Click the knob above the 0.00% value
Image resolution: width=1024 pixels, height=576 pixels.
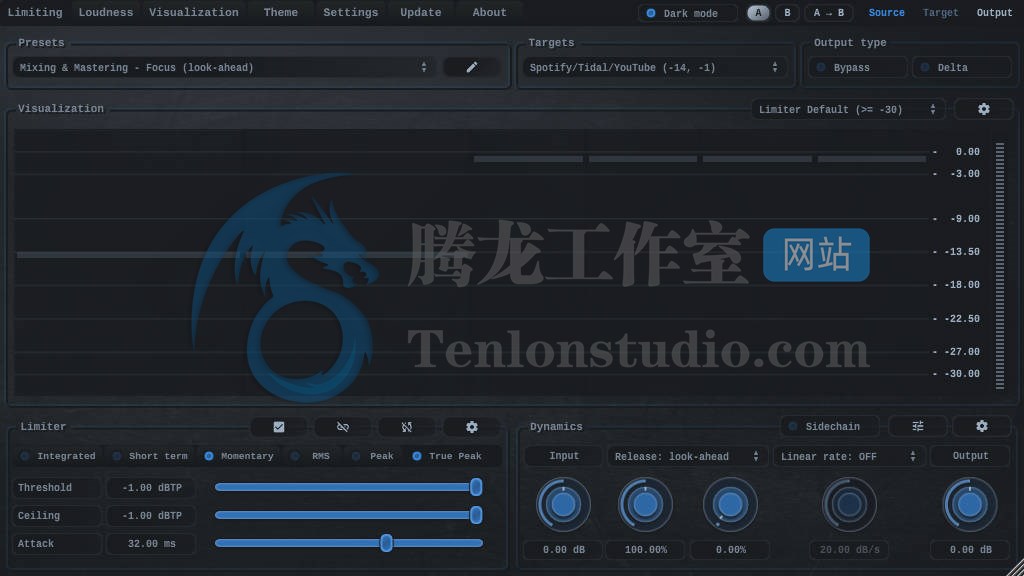730,504
